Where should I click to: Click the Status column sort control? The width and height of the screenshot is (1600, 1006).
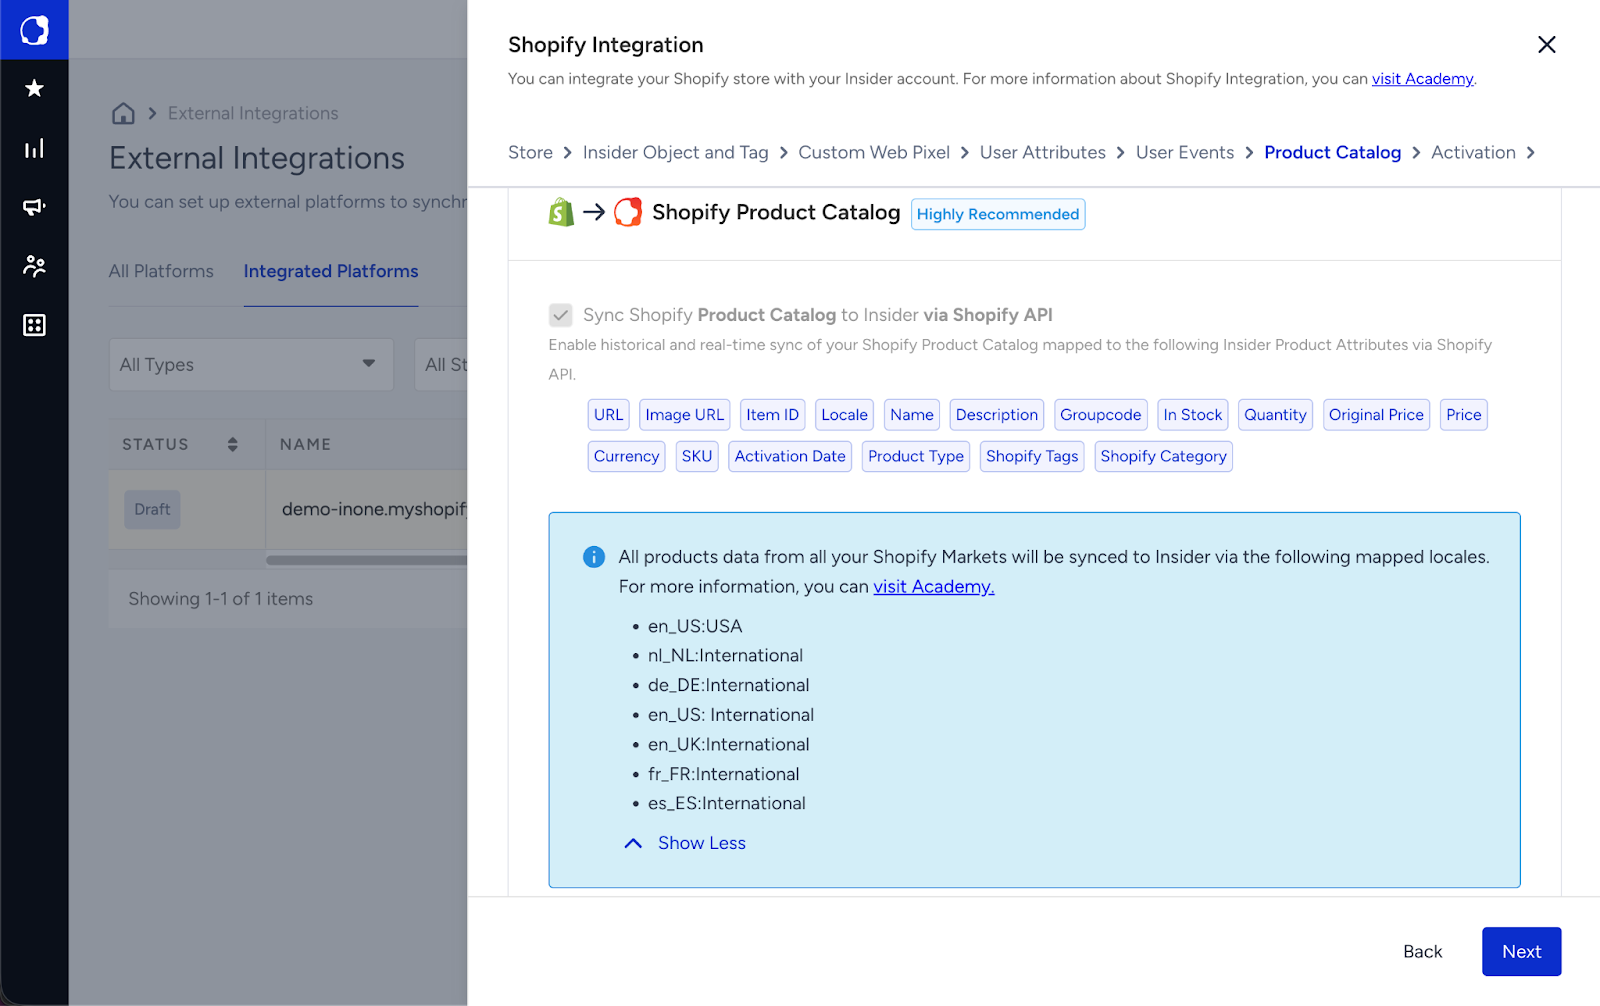pos(233,444)
